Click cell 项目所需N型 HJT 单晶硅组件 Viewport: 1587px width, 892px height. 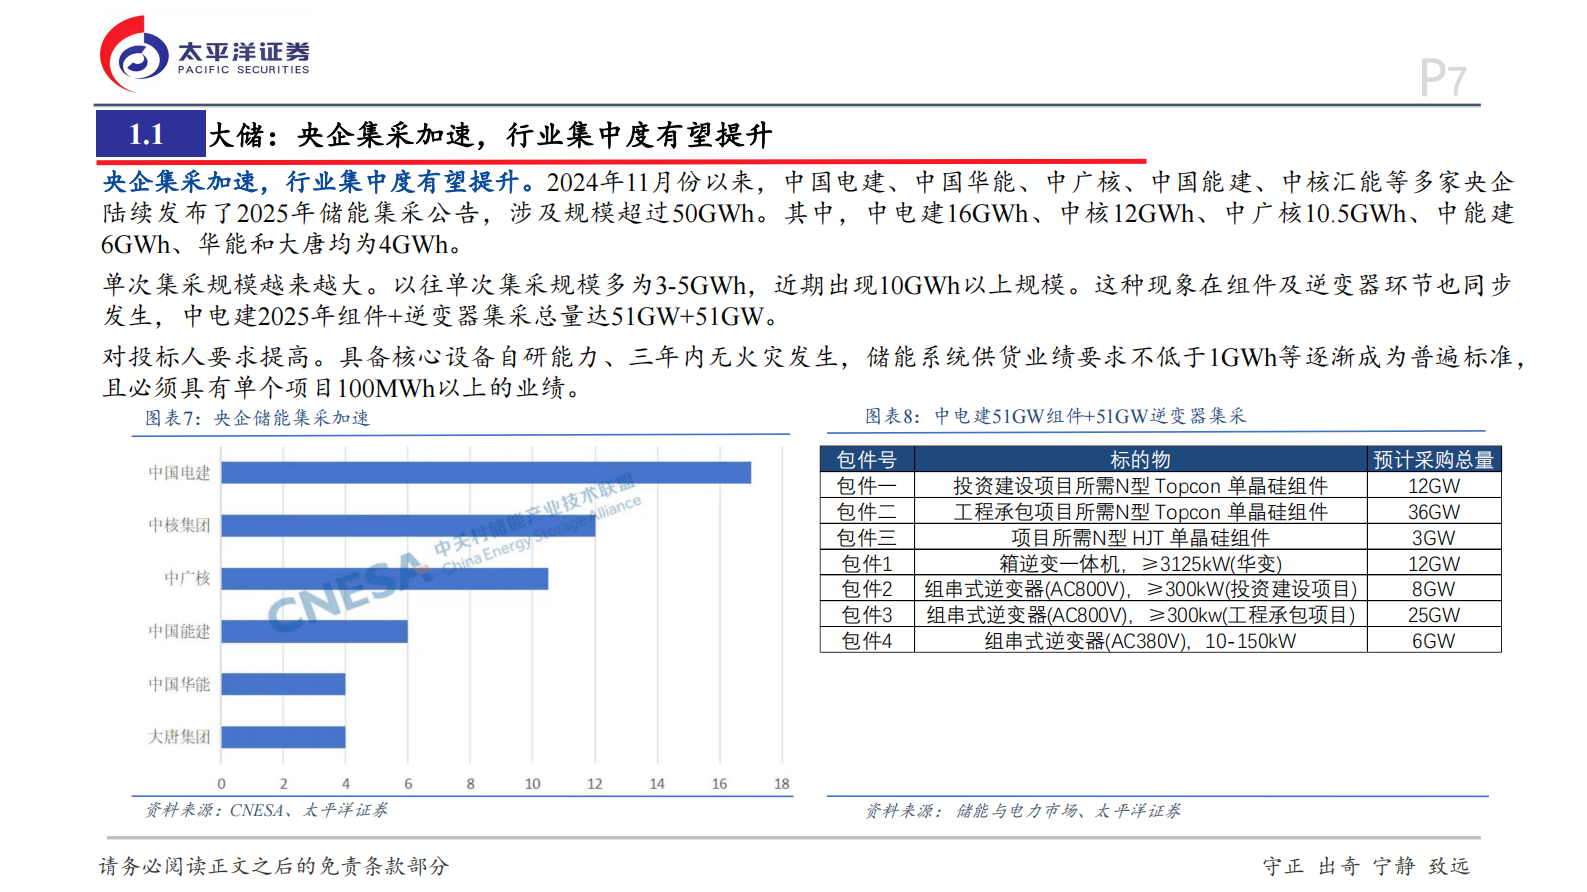(1140, 538)
